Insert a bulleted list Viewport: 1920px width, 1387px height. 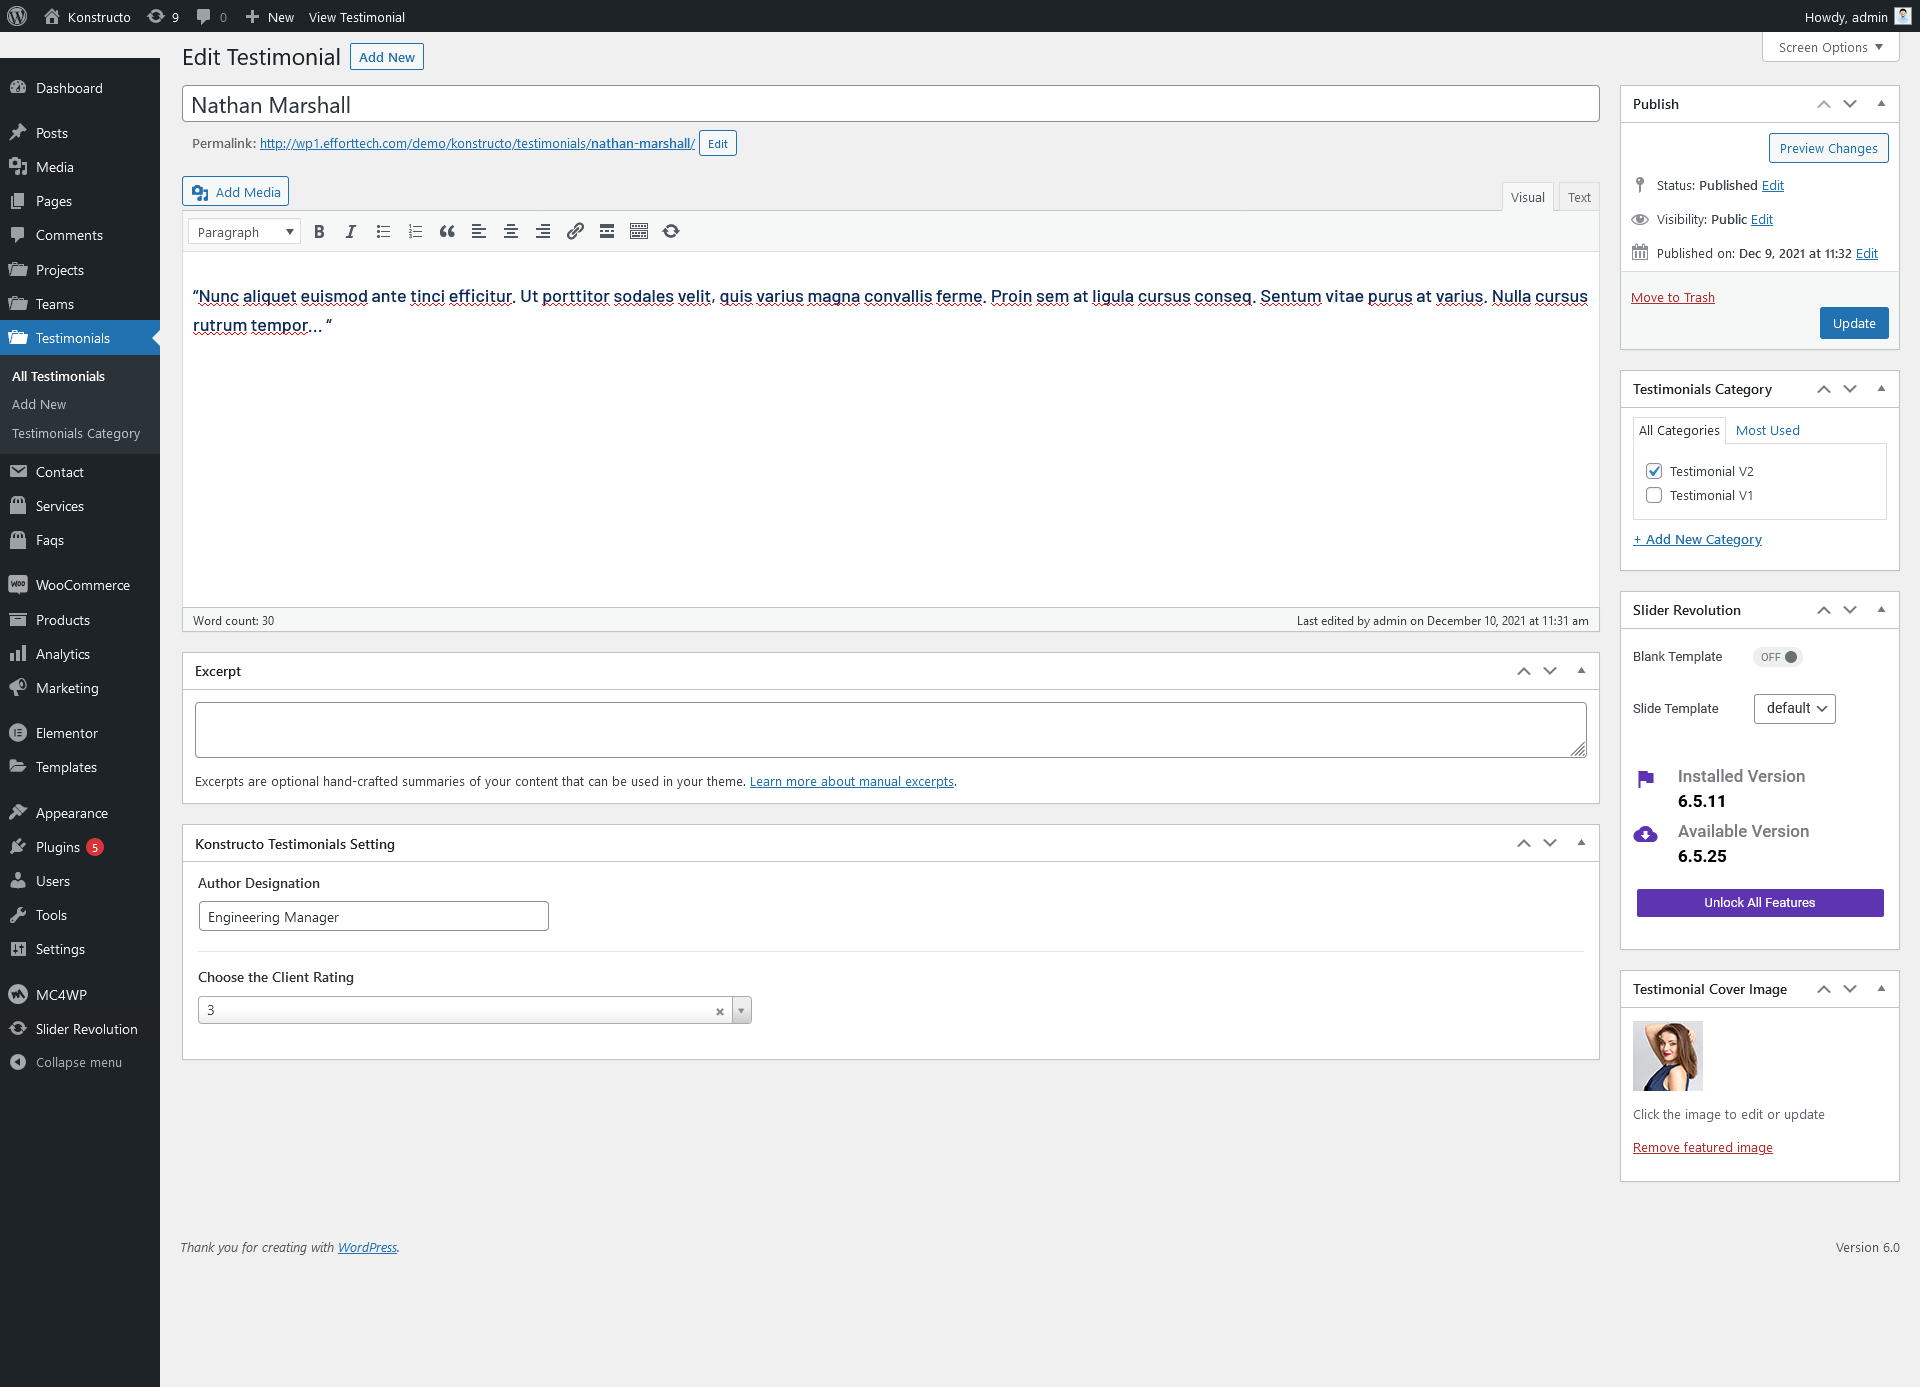pyautogui.click(x=383, y=232)
